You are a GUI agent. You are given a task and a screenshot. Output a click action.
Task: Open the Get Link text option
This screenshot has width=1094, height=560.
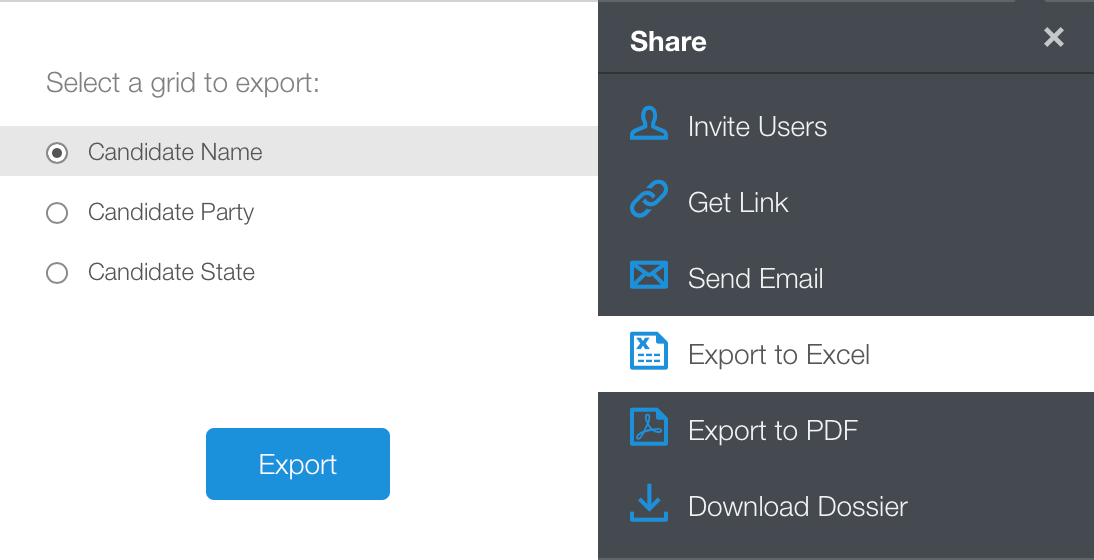click(x=738, y=203)
